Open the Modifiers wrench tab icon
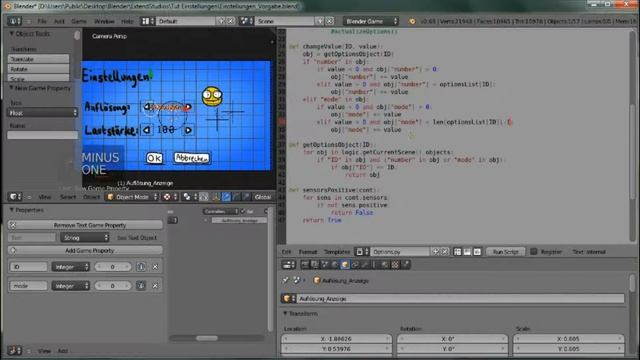The height and width of the screenshot is (360, 640). [x=365, y=265]
